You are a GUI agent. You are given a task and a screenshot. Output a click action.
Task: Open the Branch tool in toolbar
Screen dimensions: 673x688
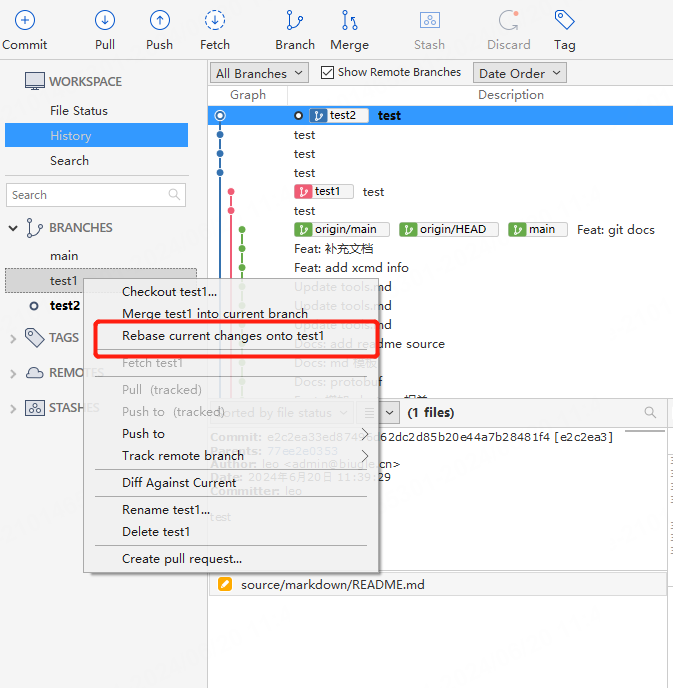click(295, 20)
